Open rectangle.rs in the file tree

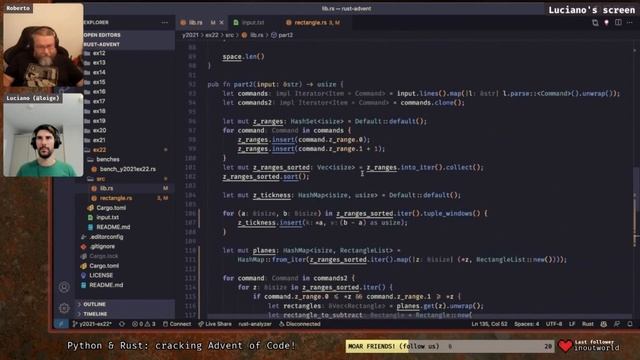(x=116, y=198)
